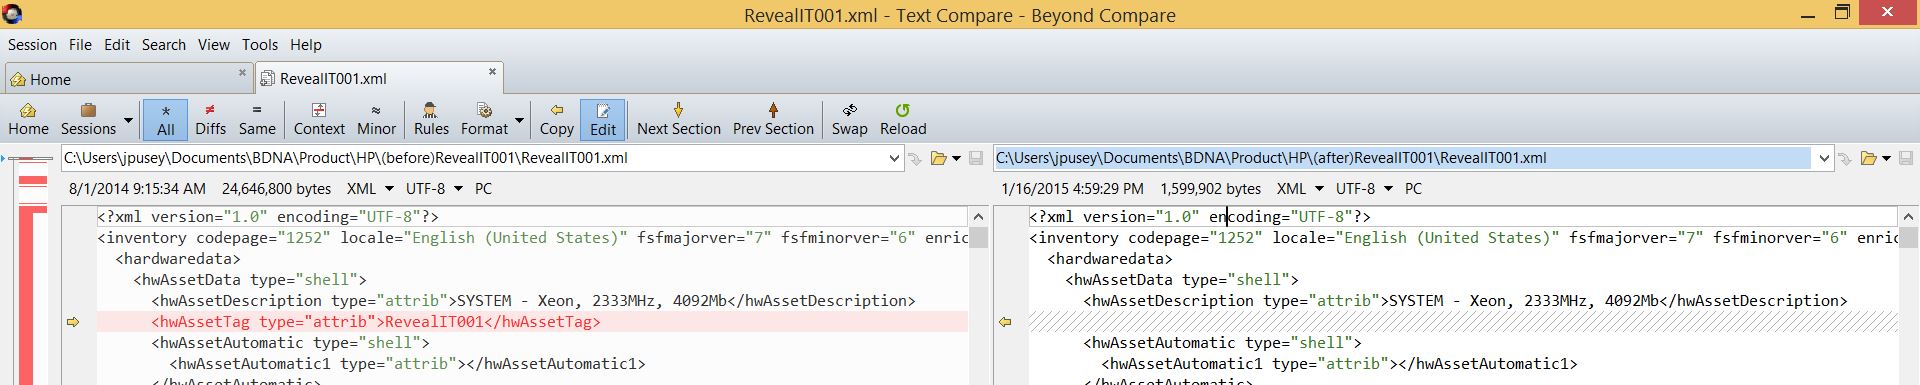The image size is (1920, 385).
Task: Click the right pane copy-to-left arrow
Action: point(1005,322)
